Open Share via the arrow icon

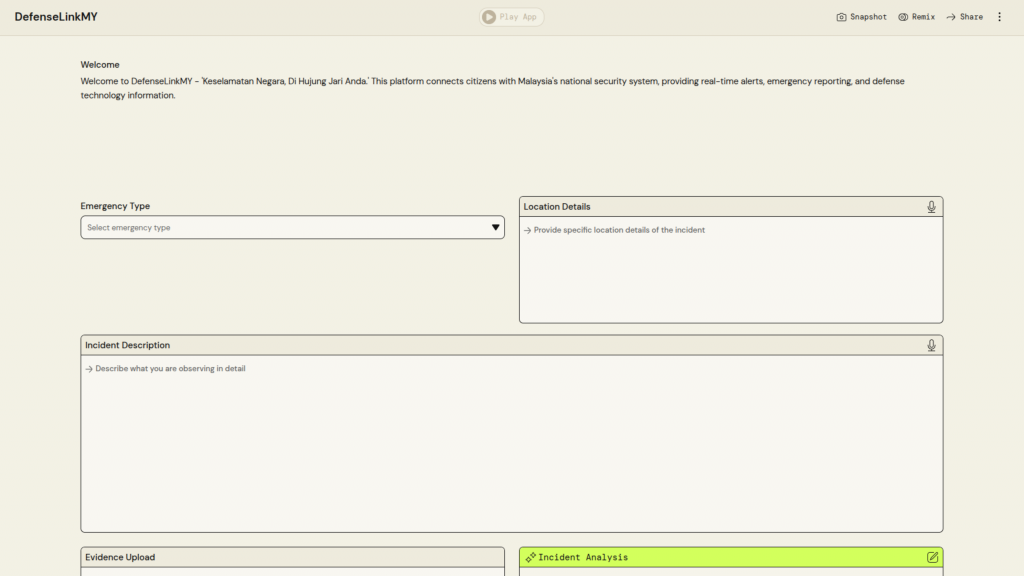tap(951, 17)
